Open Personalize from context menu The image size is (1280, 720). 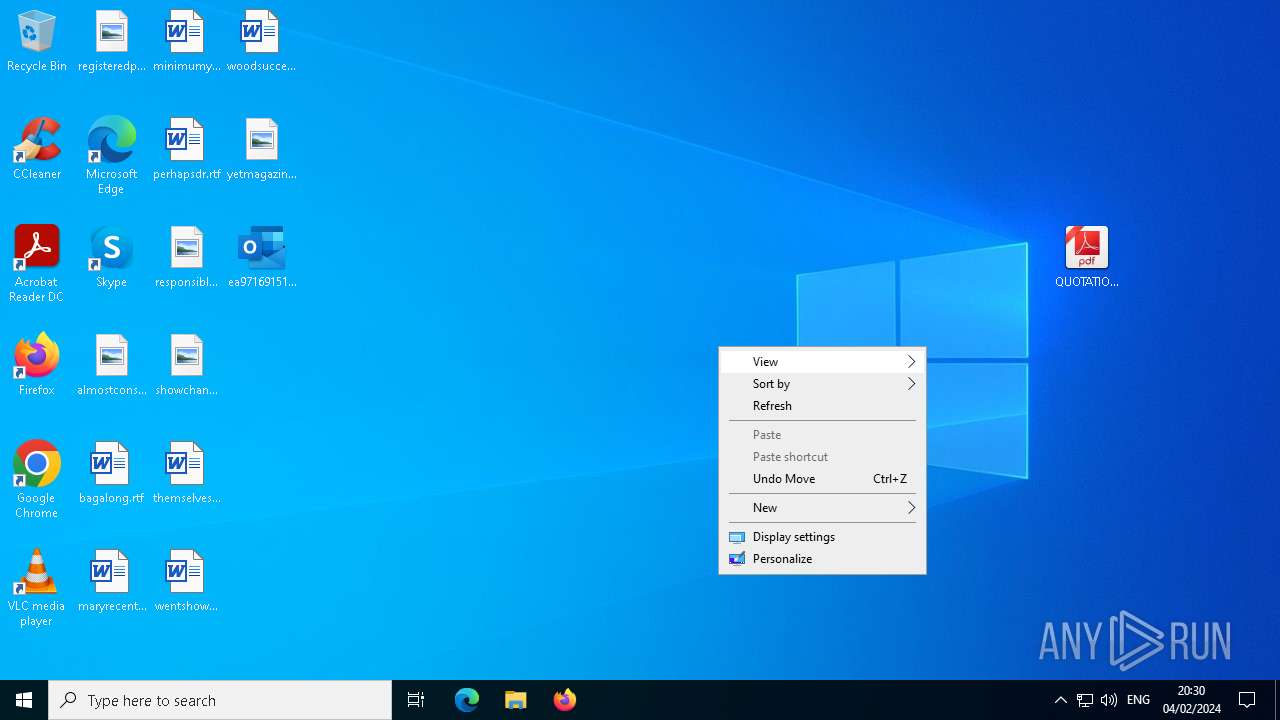[822, 559]
